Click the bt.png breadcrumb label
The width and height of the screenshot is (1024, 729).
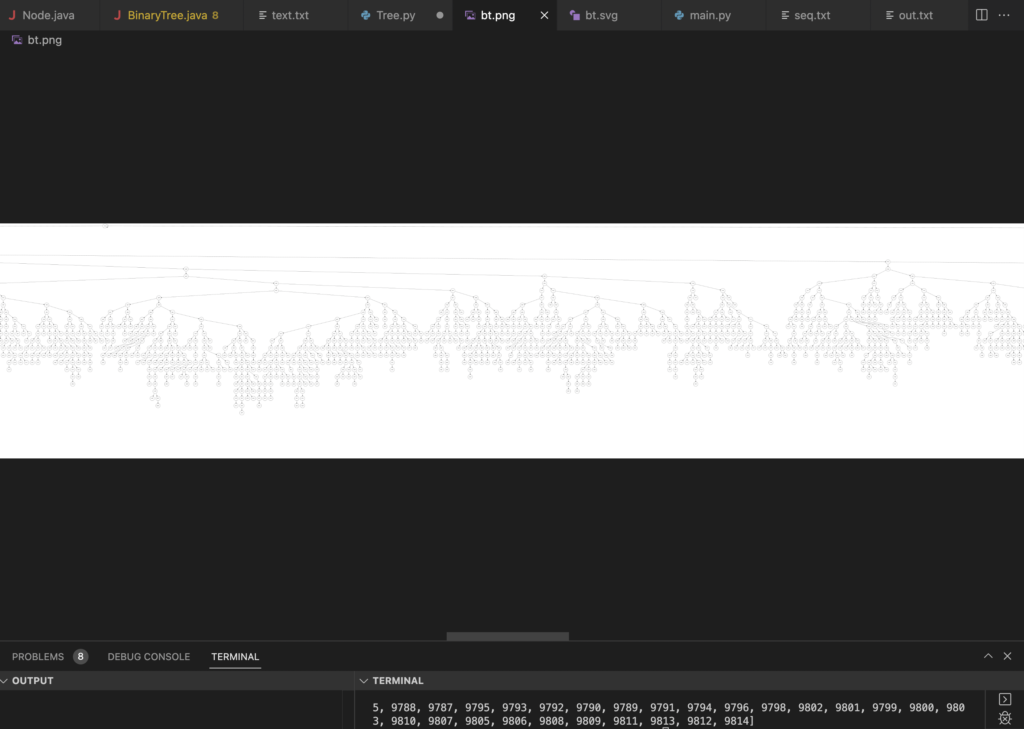click(x=44, y=40)
